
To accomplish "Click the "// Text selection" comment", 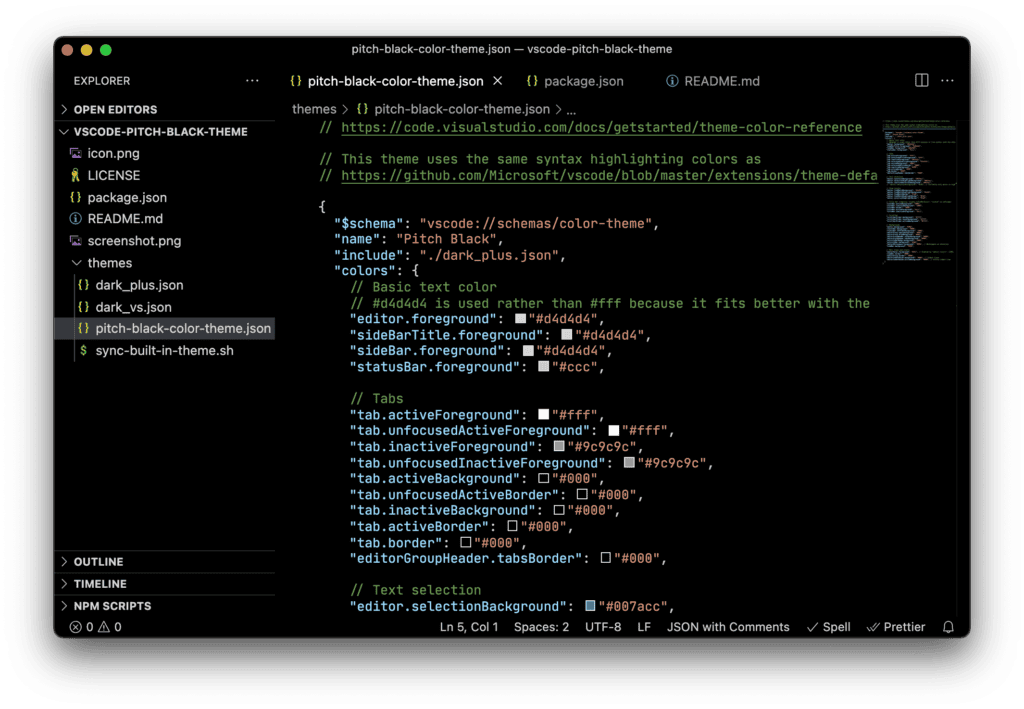I will click(x=415, y=590).
